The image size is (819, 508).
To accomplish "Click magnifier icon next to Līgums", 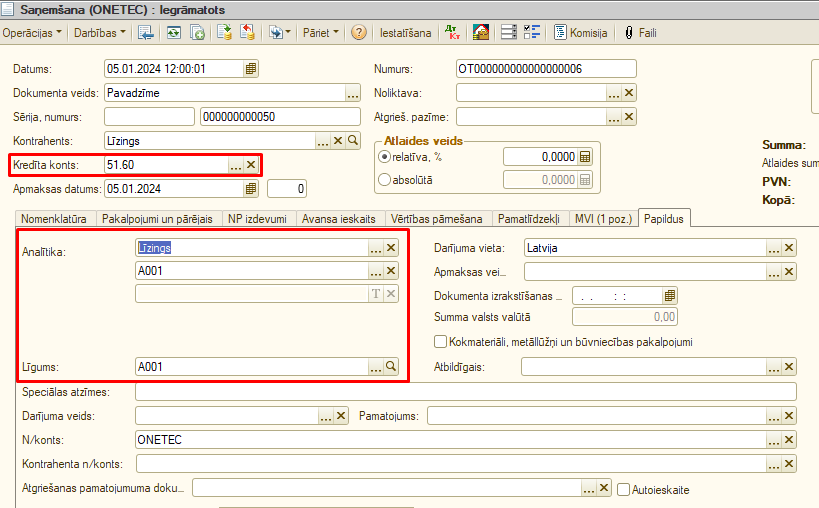I will [391, 367].
